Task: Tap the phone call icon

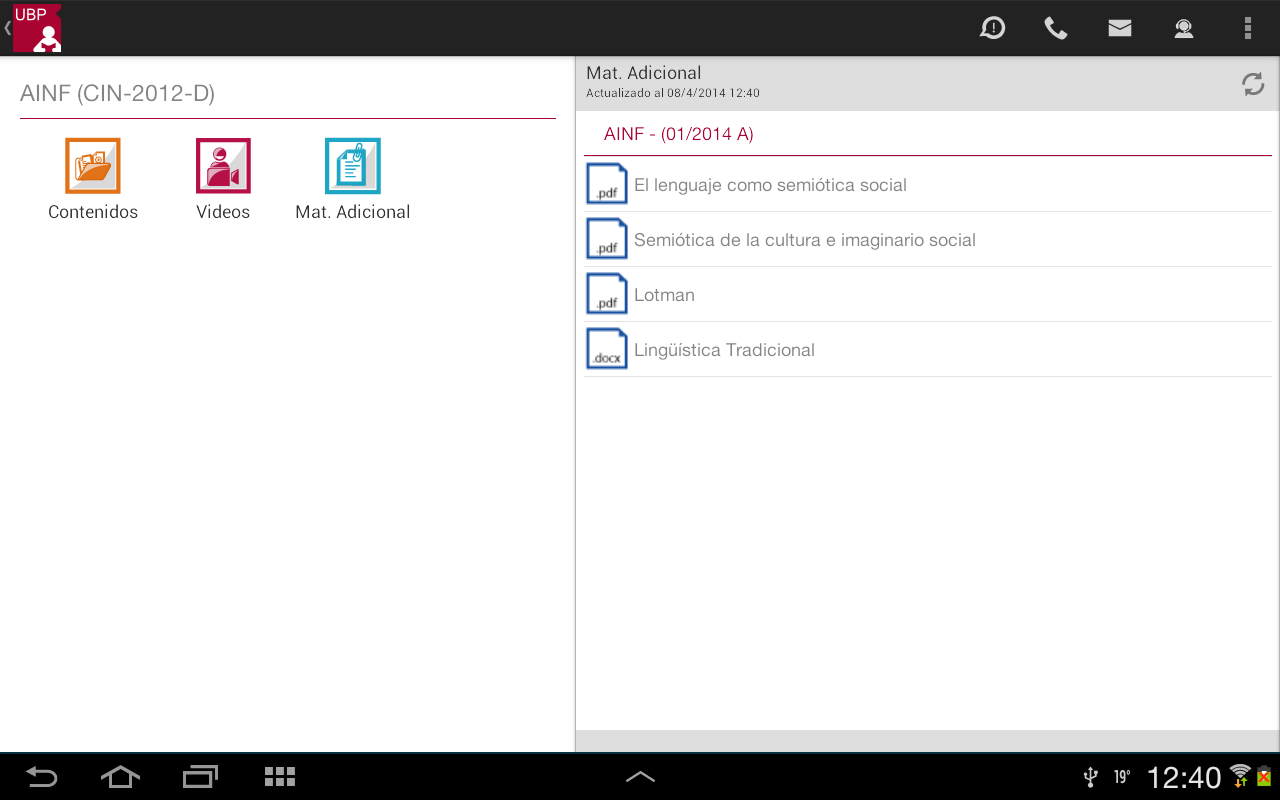Action: click(1056, 28)
